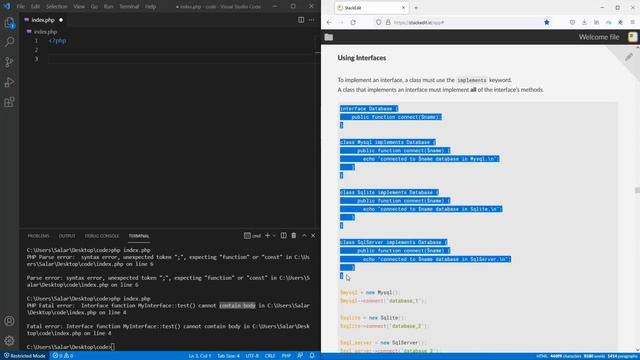Click Restricted Mode in status bar

(x=24, y=356)
